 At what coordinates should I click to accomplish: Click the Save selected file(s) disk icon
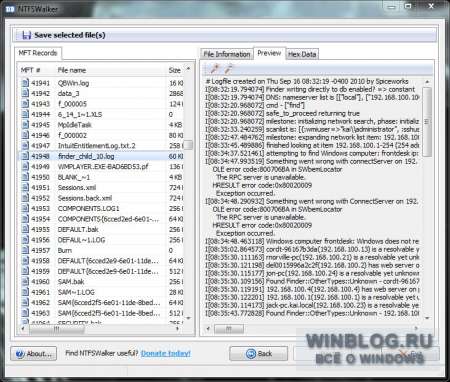(27, 35)
